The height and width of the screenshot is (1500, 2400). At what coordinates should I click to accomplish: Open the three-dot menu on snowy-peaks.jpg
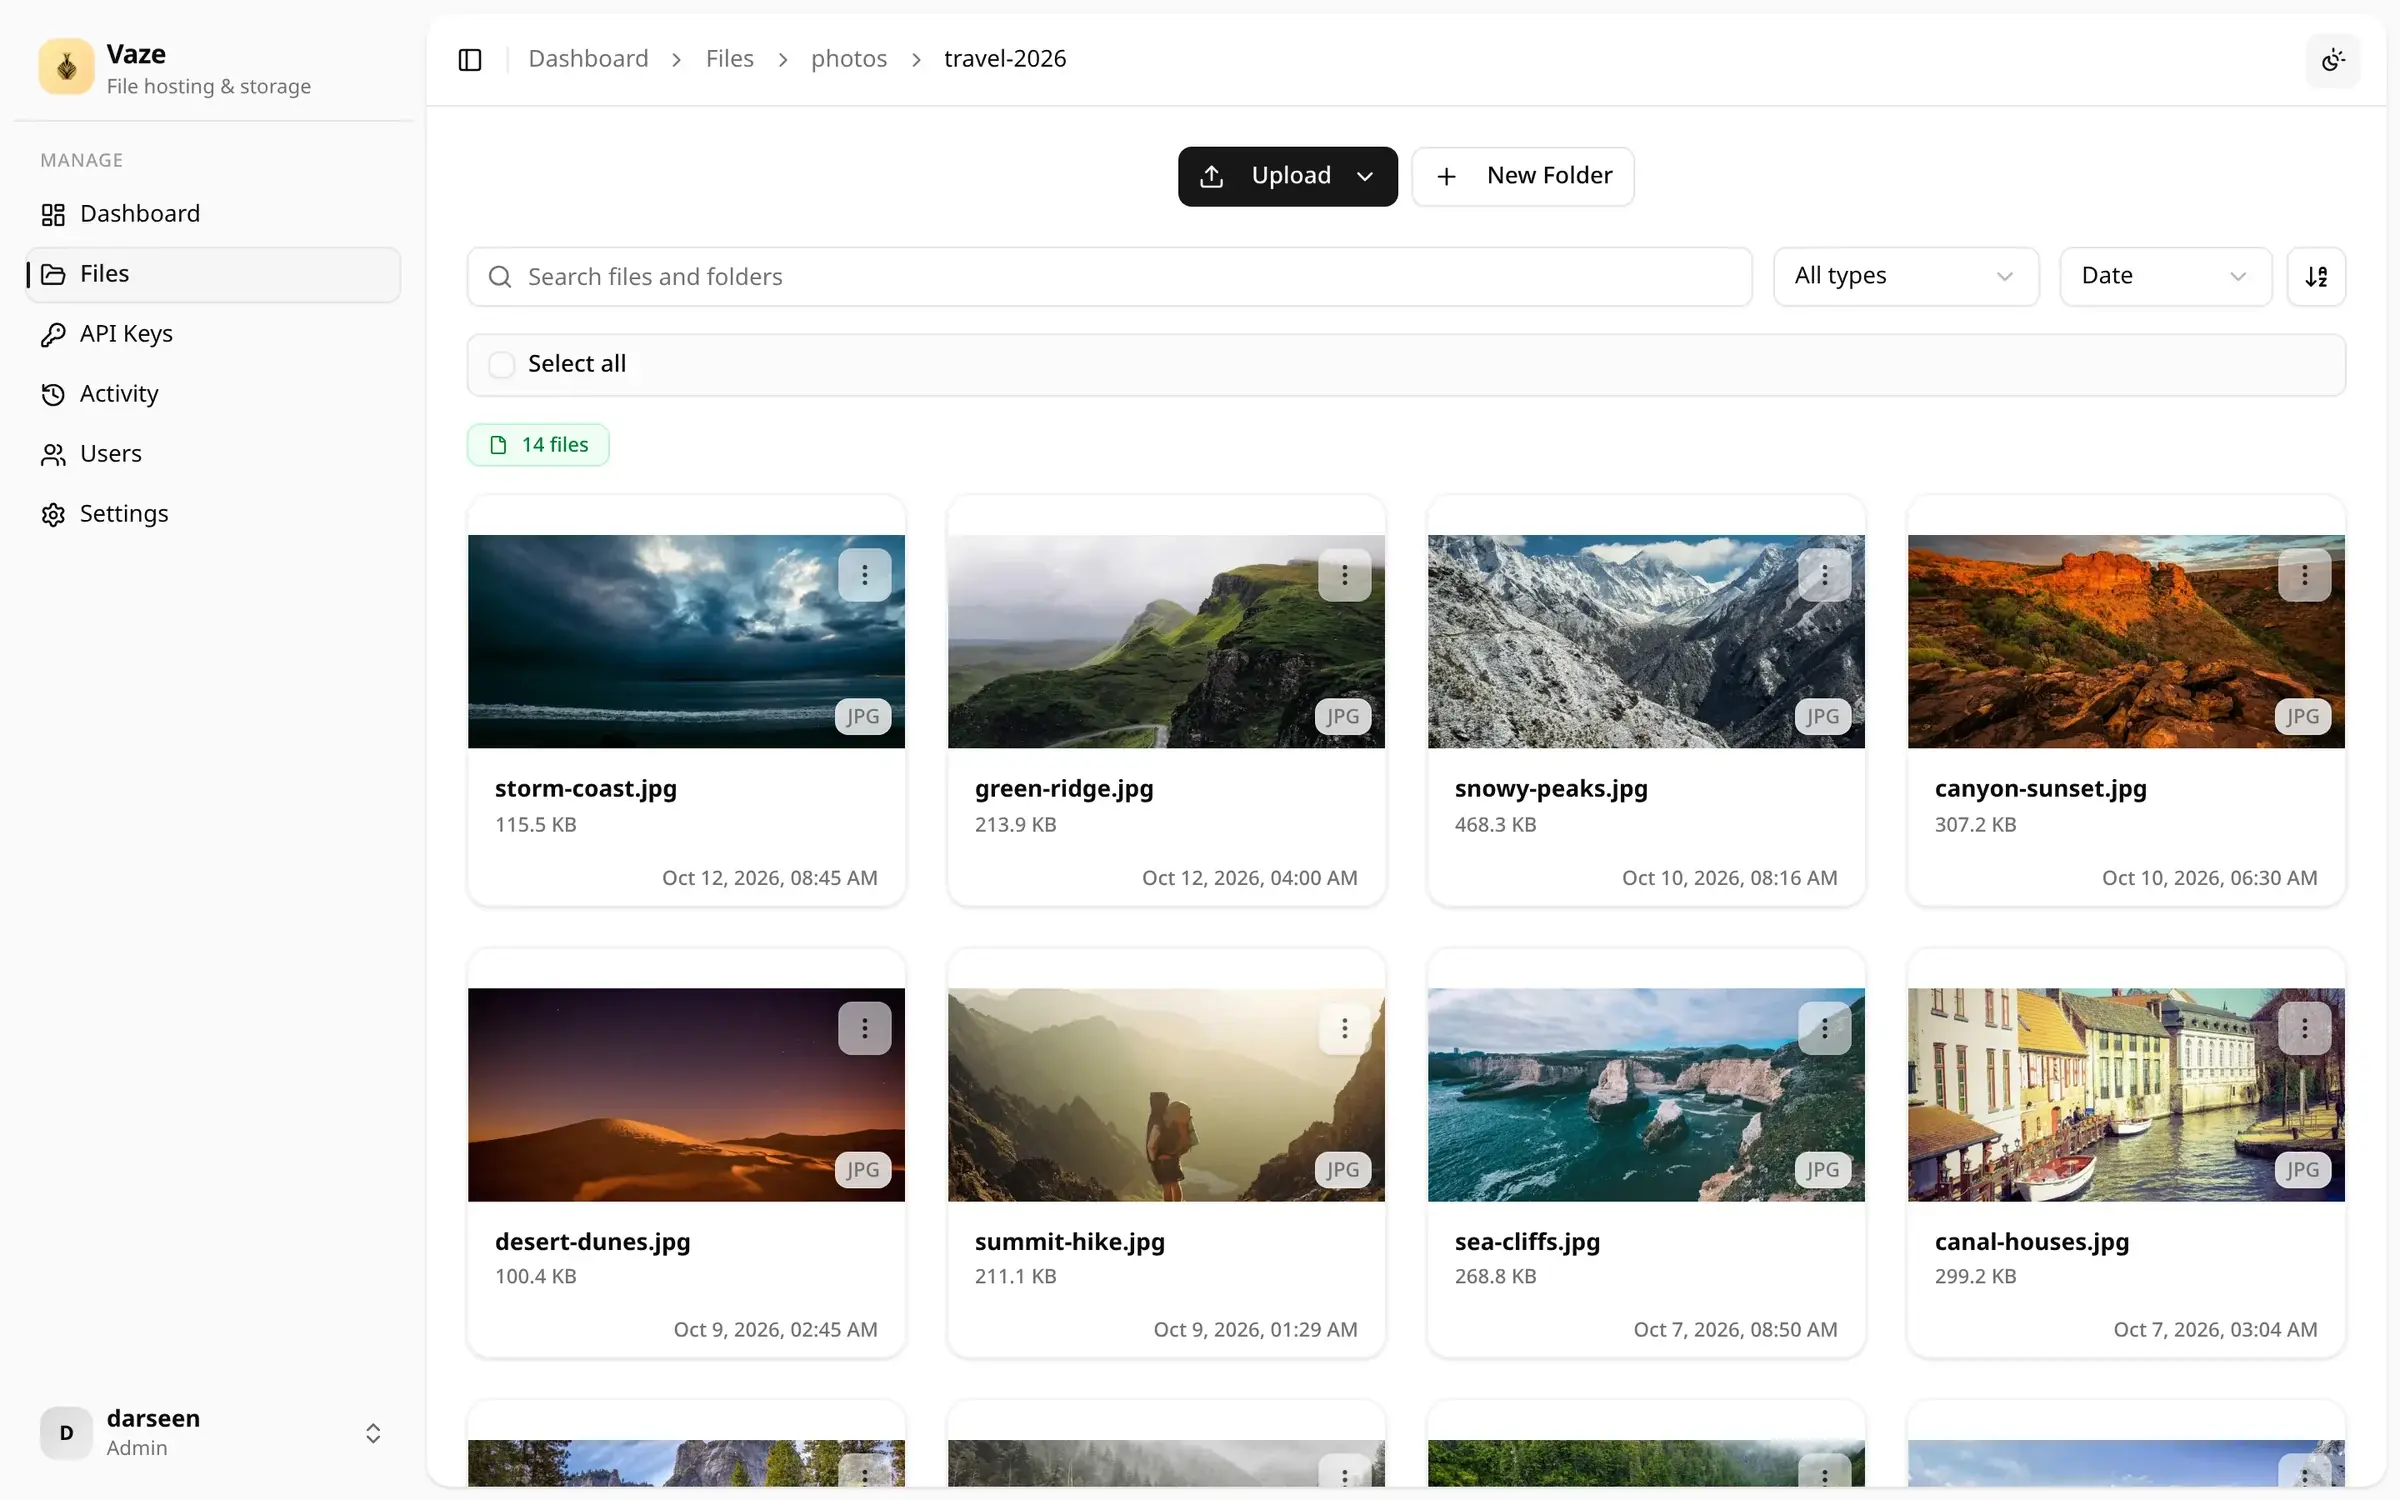pyautogui.click(x=1824, y=575)
